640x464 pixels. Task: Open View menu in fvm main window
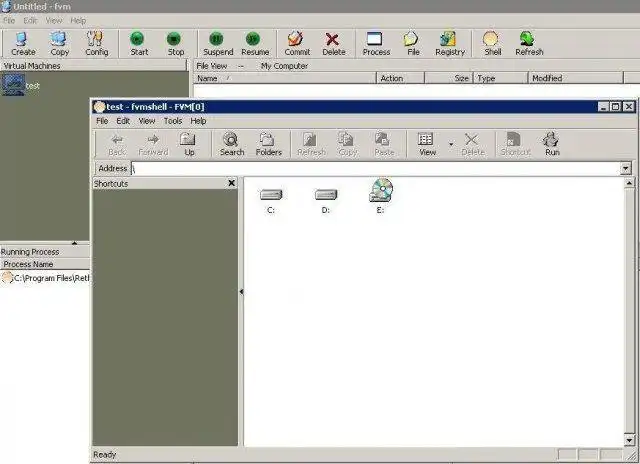tap(53, 20)
